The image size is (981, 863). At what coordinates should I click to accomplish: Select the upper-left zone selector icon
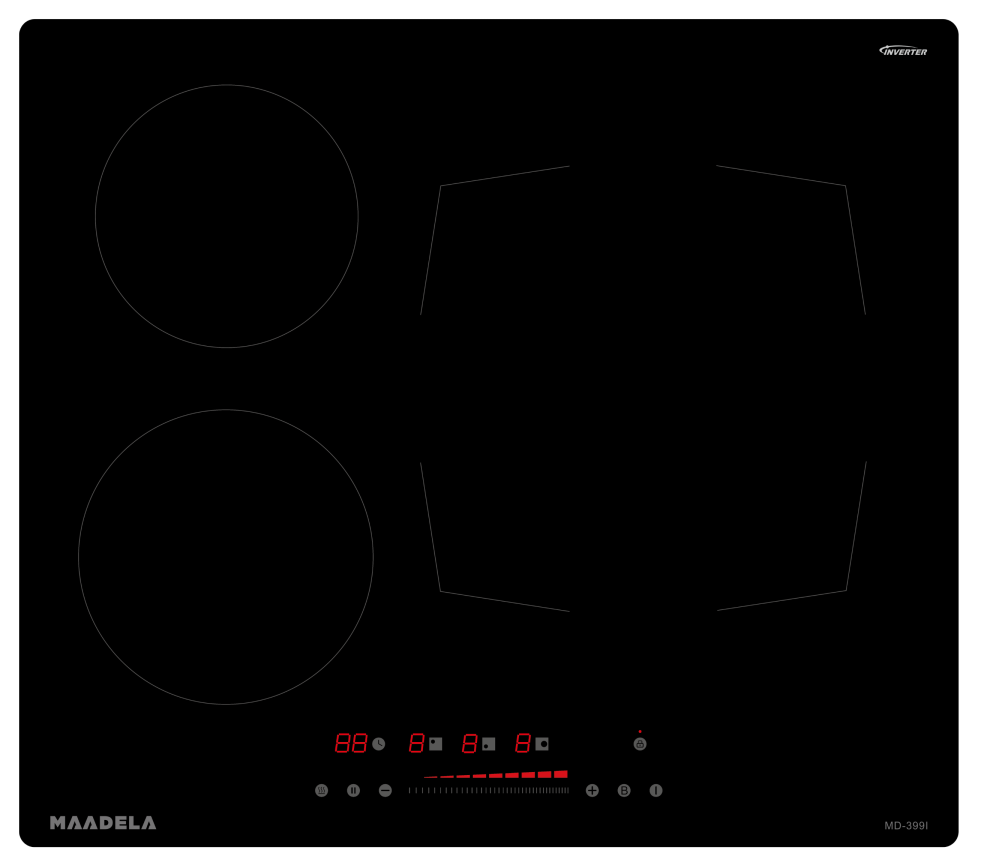pos(435,744)
